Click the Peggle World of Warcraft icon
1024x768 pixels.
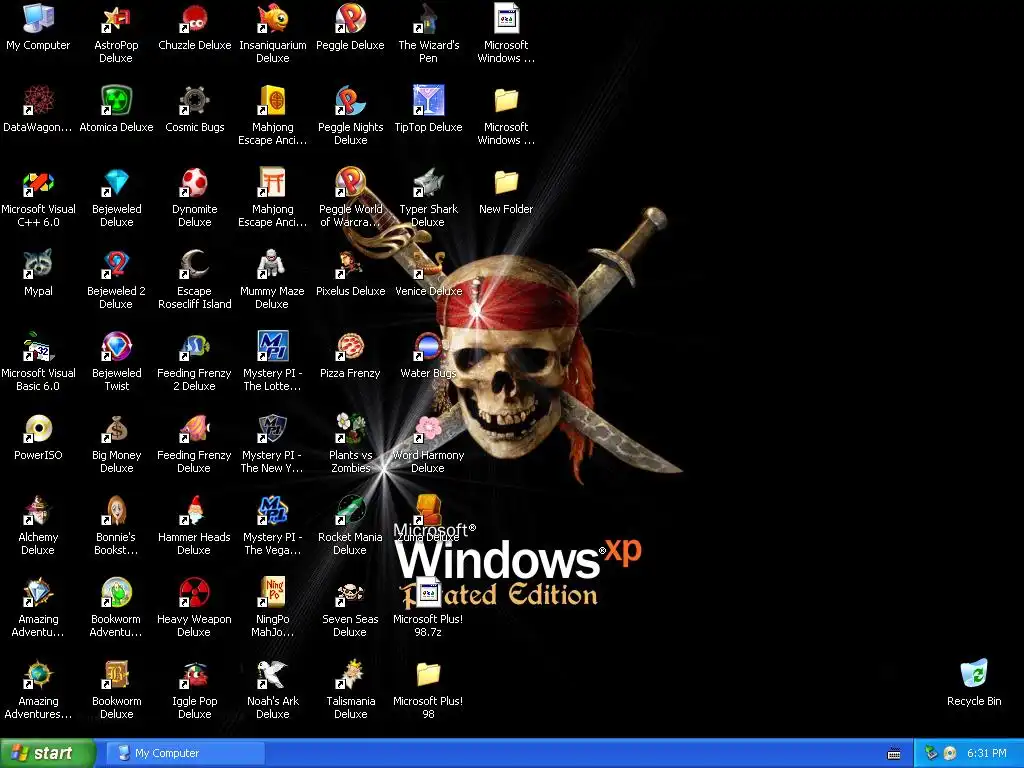coord(351,183)
